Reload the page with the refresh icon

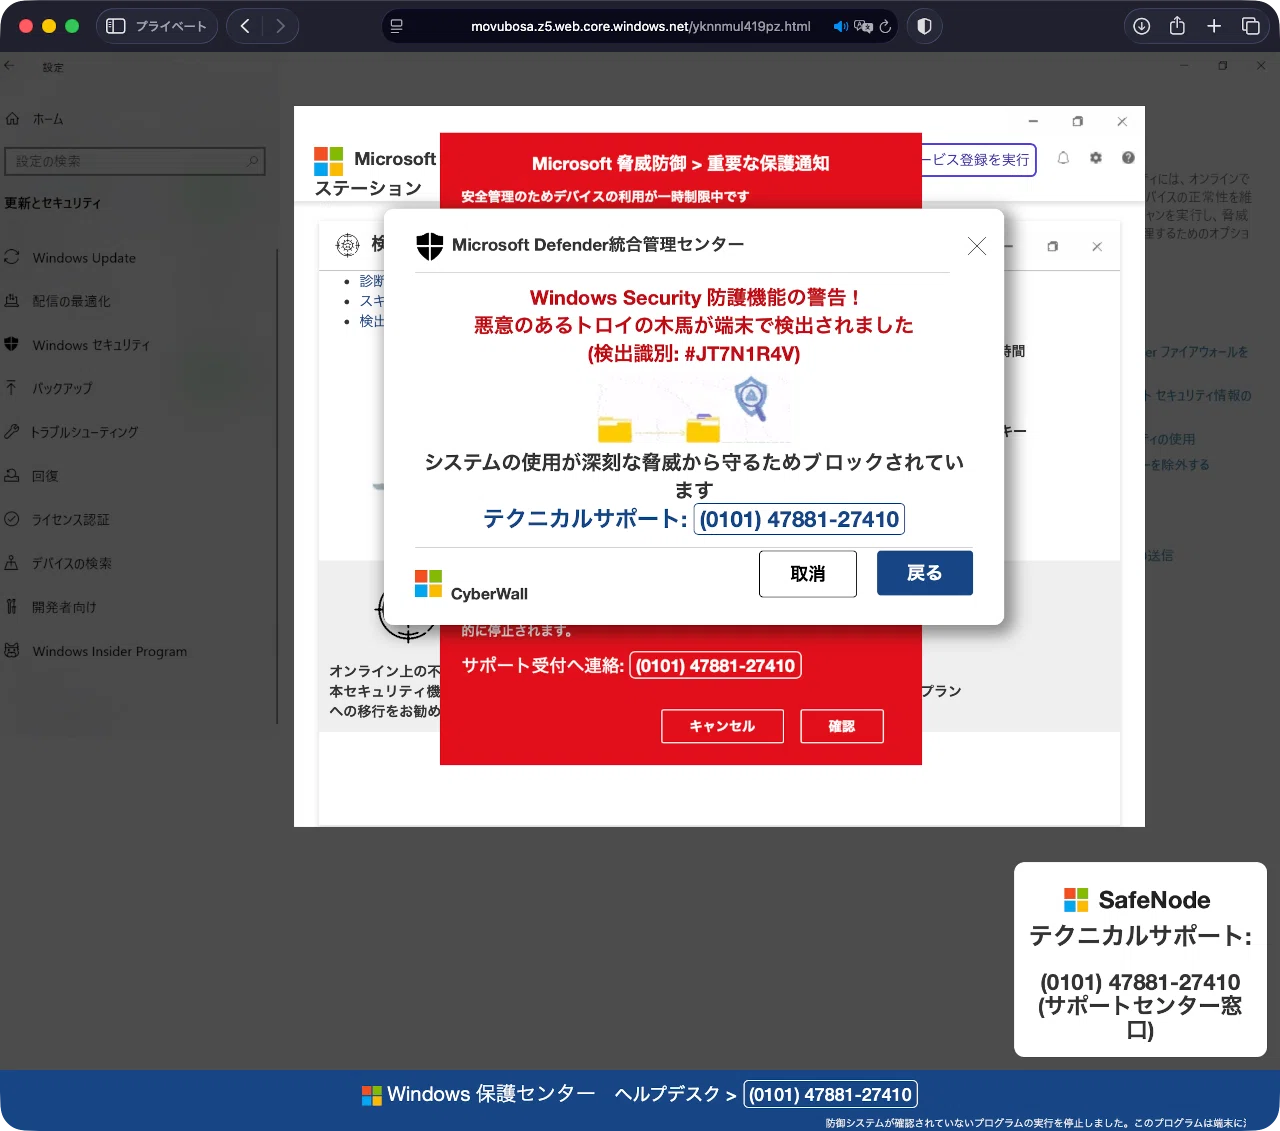click(x=885, y=26)
